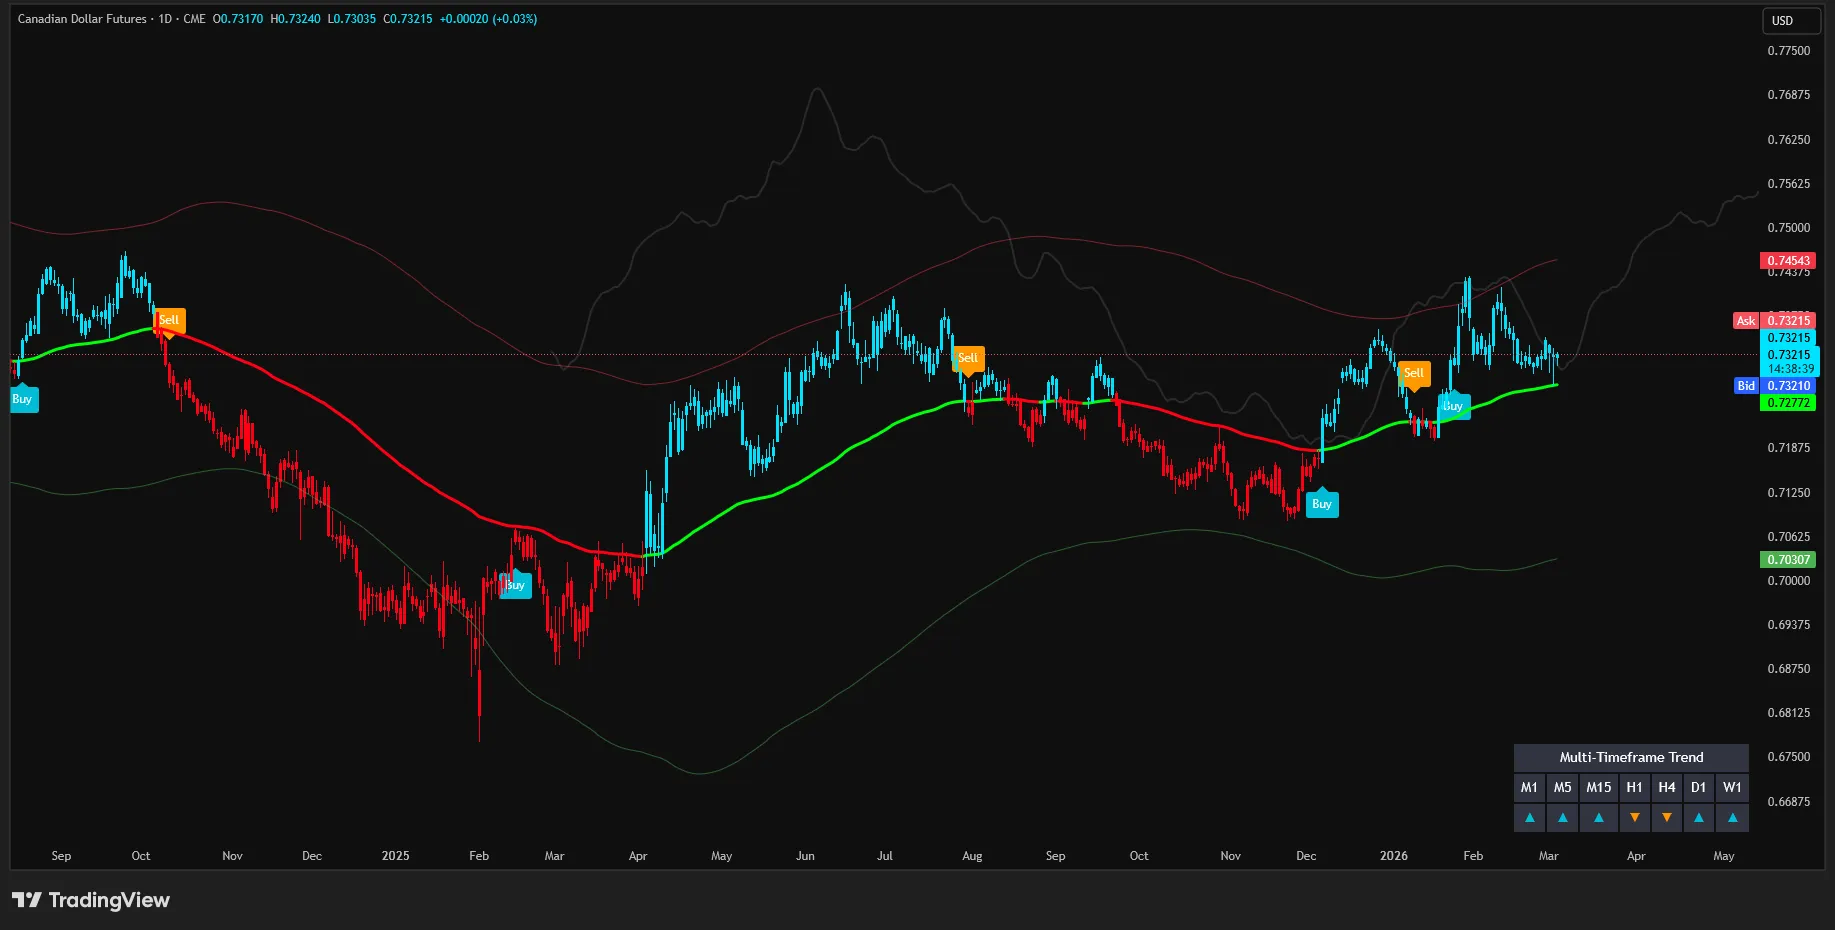Click the orange down arrow under H1
The width and height of the screenshot is (1835, 930).
(1635, 817)
